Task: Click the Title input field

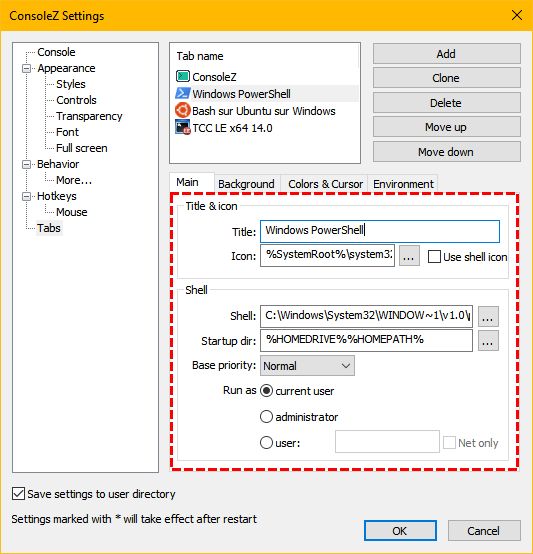Action: 380,231
